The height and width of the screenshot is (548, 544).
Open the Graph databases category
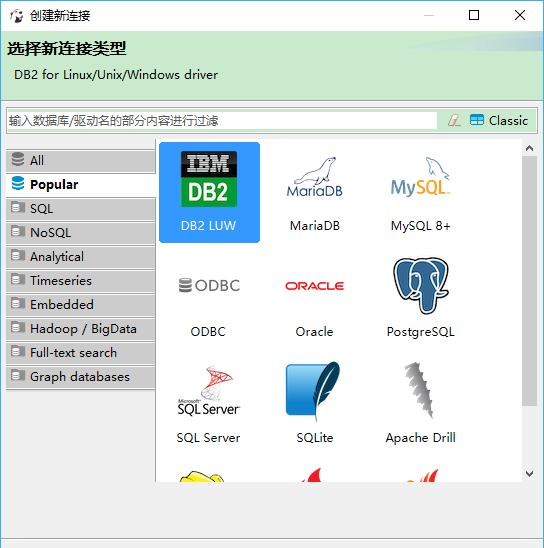[81, 377]
